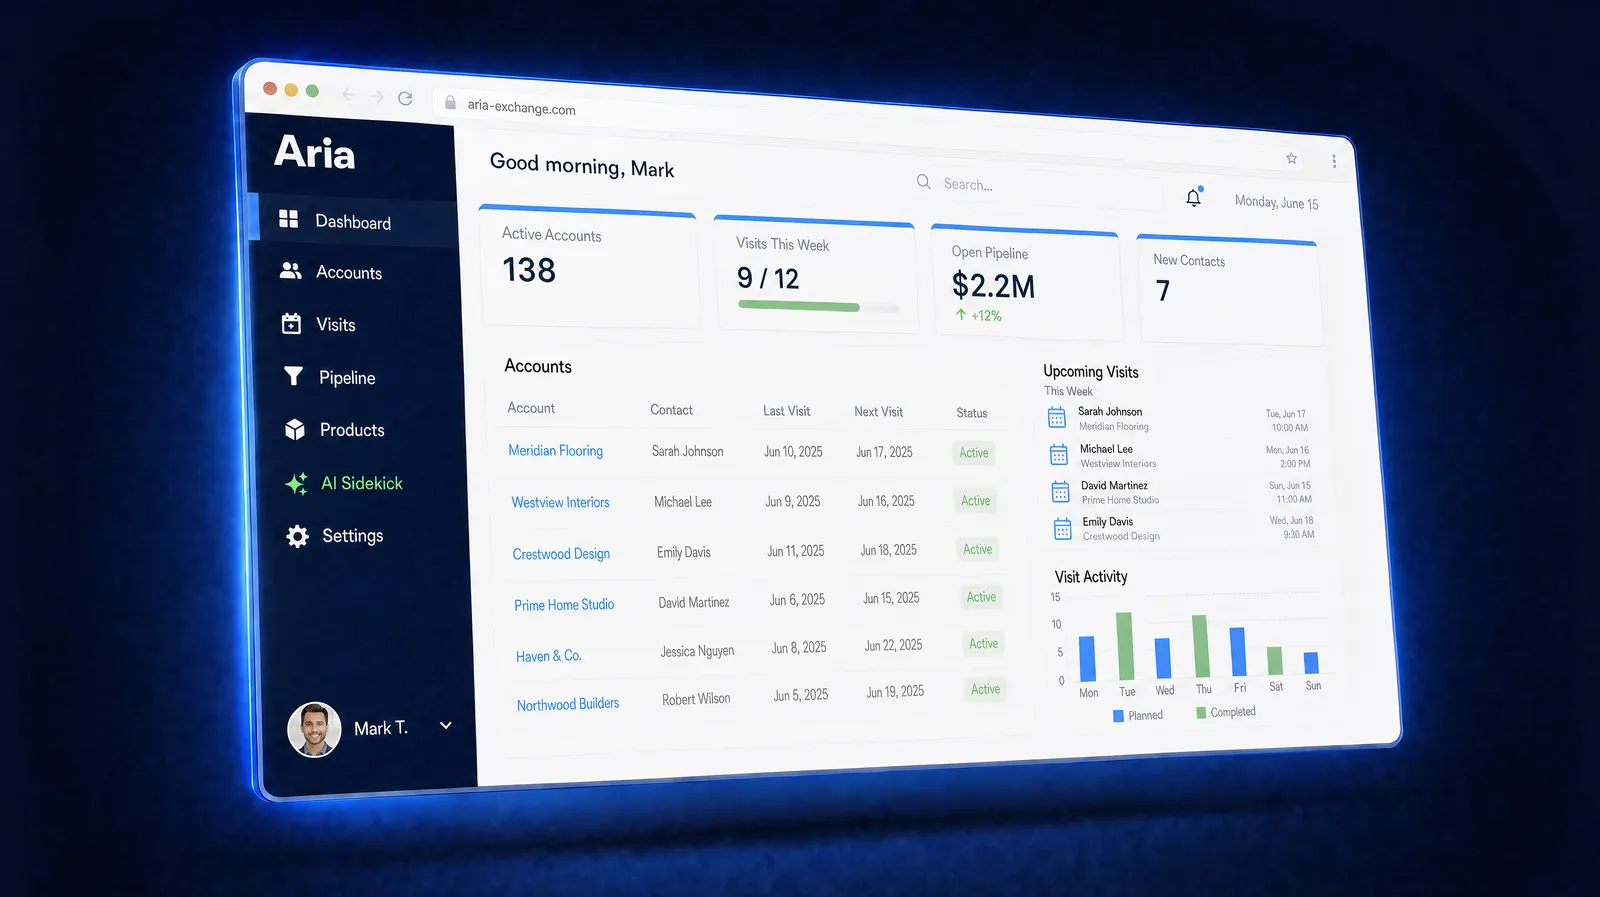This screenshot has height=897, width=1600.
Task: Click the Settings gear icon
Action: [x=297, y=536]
